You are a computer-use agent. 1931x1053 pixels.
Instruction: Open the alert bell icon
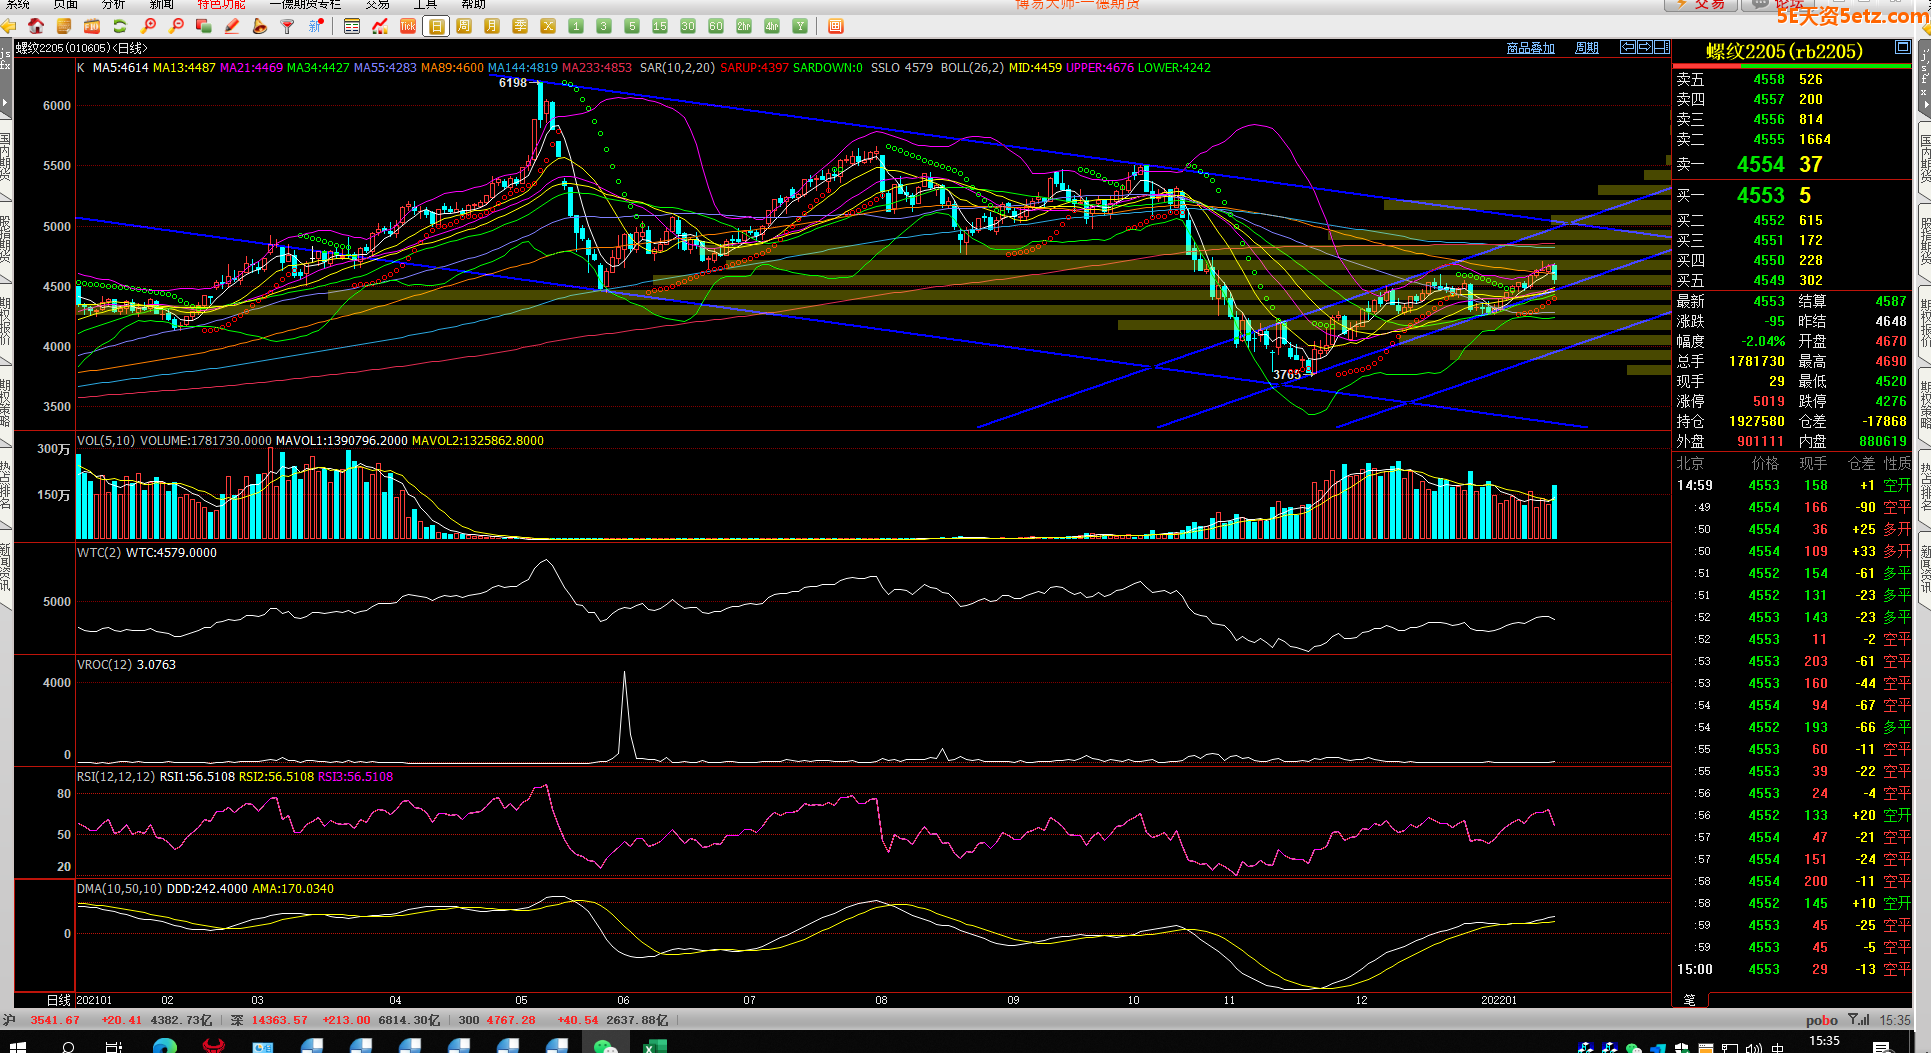tap(260, 26)
